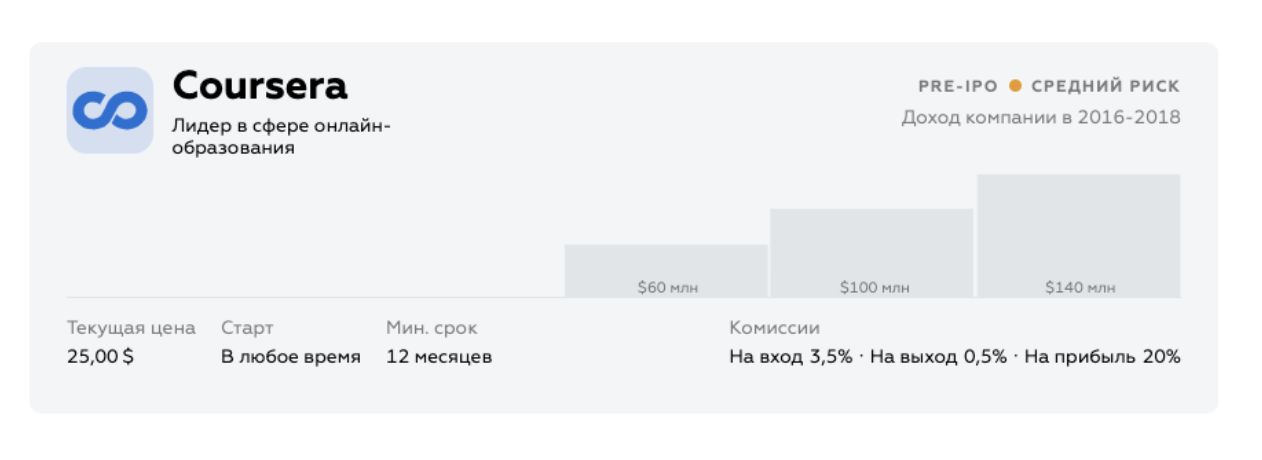Screen dimensions: 1262x460
Task: Select the "Средний риск" risk label
Action: click(x=1105, y=87)
